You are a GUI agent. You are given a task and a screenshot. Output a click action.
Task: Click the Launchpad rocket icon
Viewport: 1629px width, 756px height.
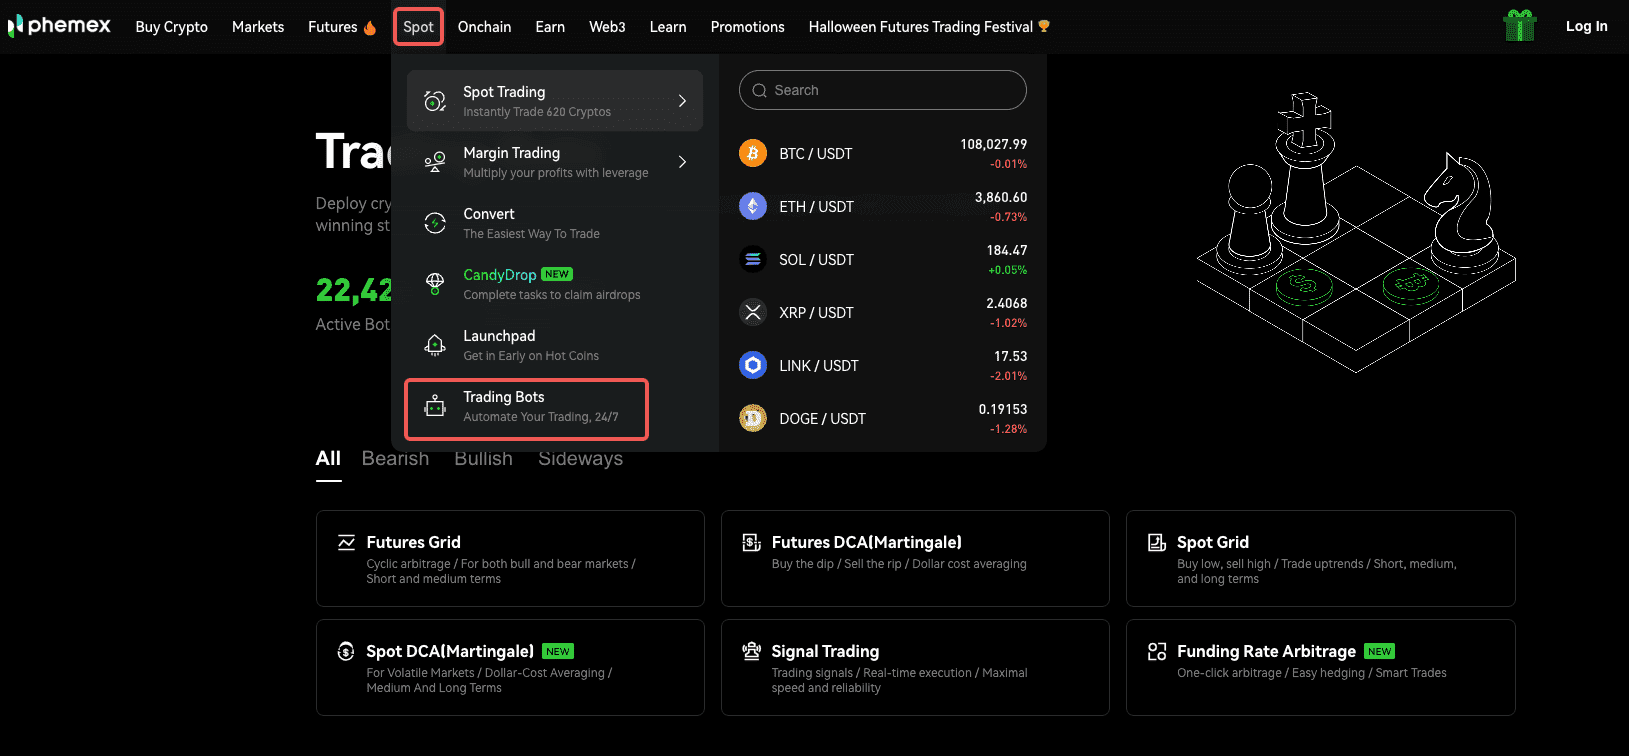[435, 345]
